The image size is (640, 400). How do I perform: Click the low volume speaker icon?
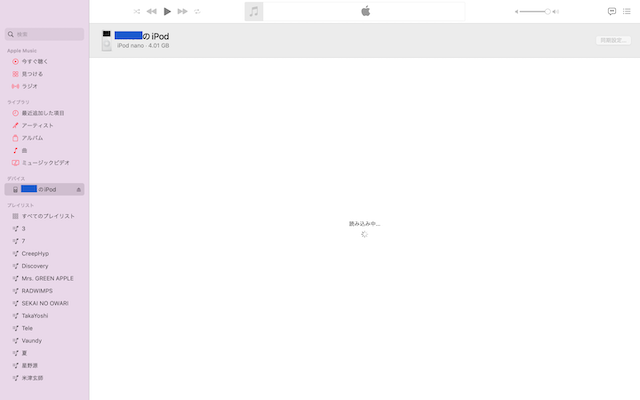(x=516, y=11)
